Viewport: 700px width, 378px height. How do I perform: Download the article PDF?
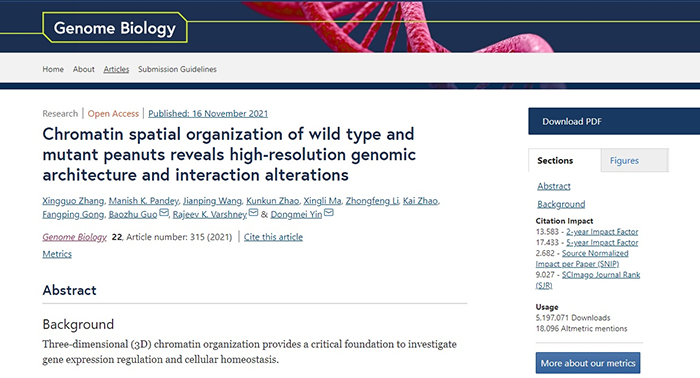tap(614, 121)
